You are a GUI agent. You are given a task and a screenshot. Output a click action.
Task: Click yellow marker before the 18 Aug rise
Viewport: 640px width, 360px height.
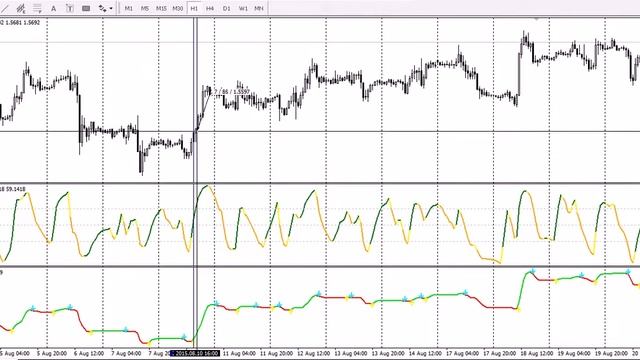[x=518, y=310]
